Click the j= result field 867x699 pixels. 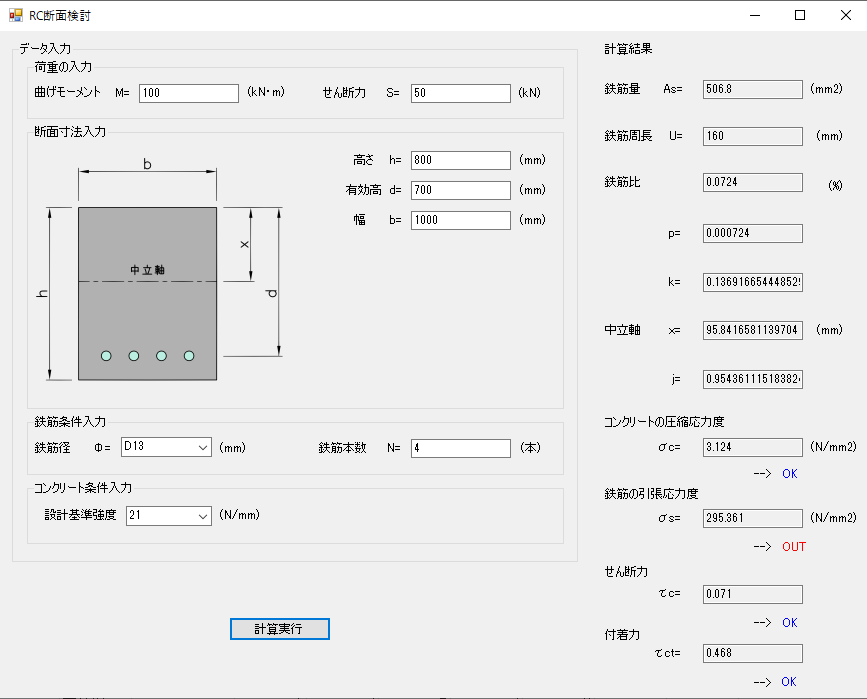tap(753, 379)
